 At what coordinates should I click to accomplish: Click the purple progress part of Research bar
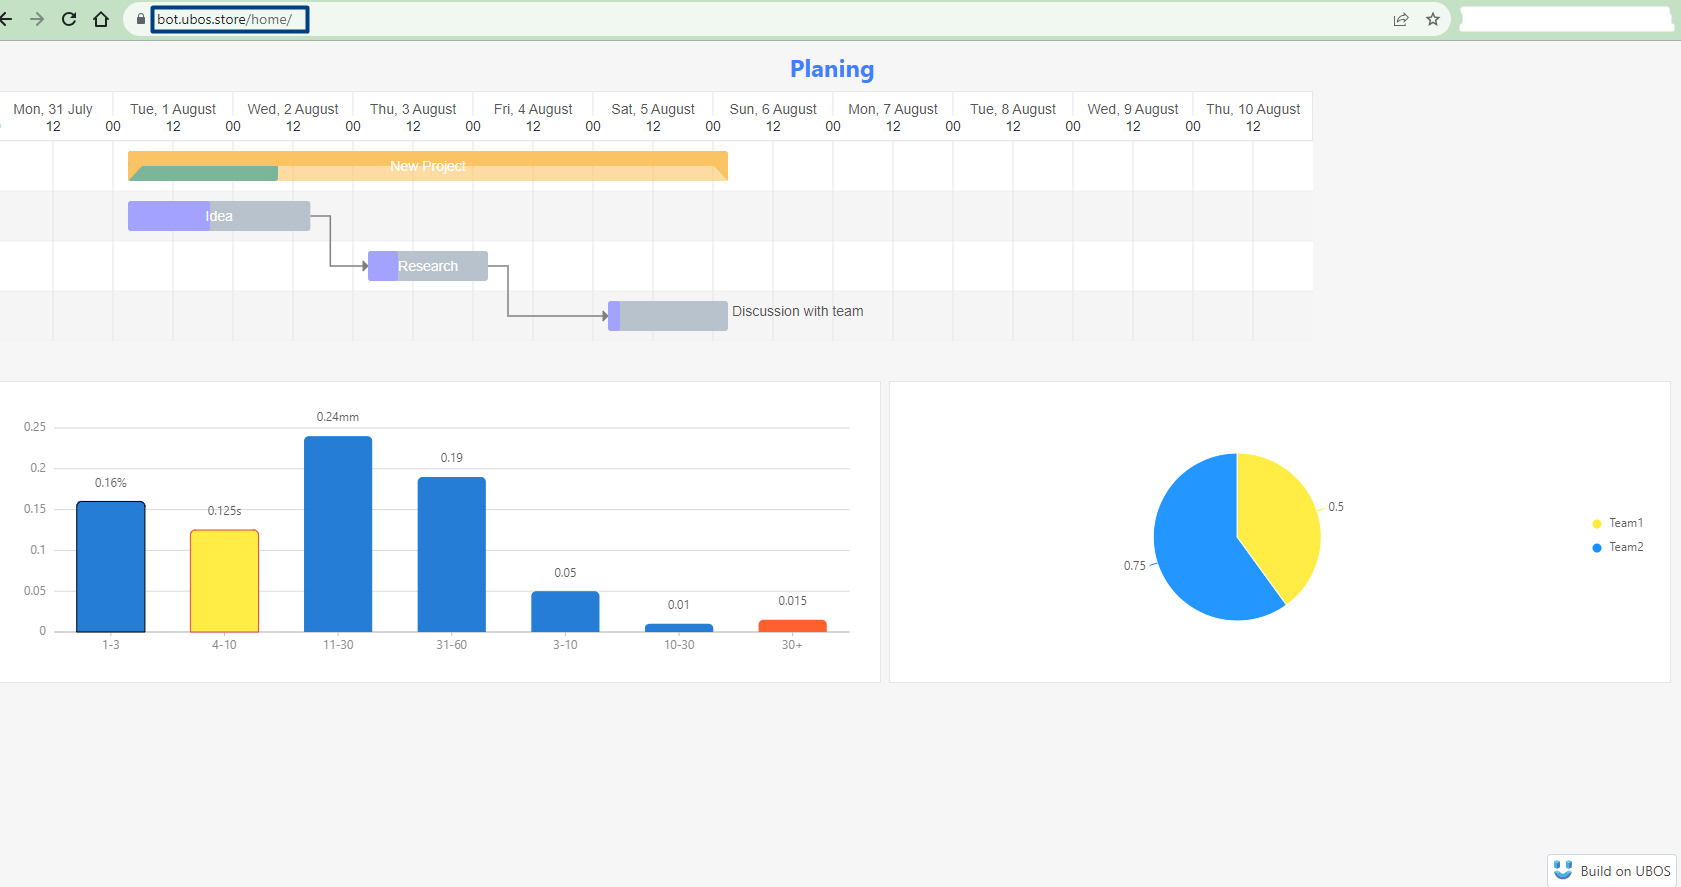point(383,266)
